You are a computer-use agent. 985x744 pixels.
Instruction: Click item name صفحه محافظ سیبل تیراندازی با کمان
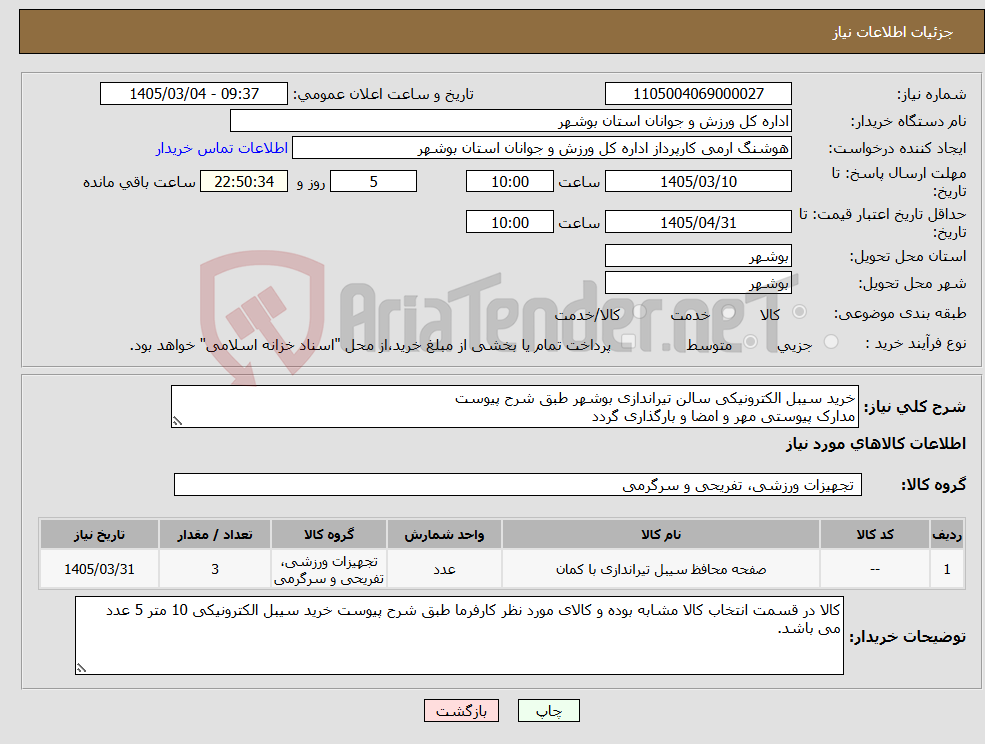661,569
